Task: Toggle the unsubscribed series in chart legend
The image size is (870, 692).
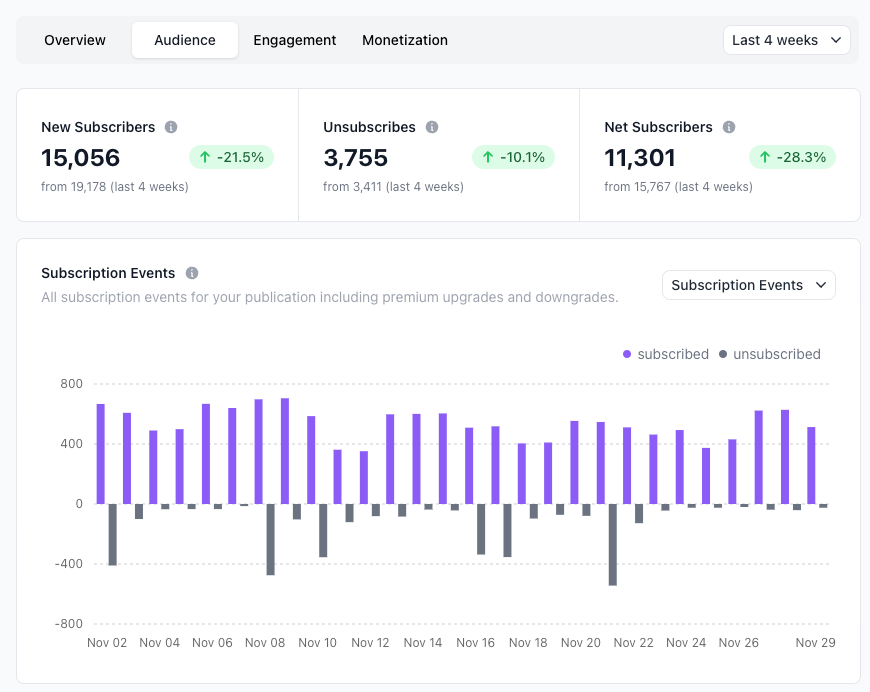Action: point(770,354)
